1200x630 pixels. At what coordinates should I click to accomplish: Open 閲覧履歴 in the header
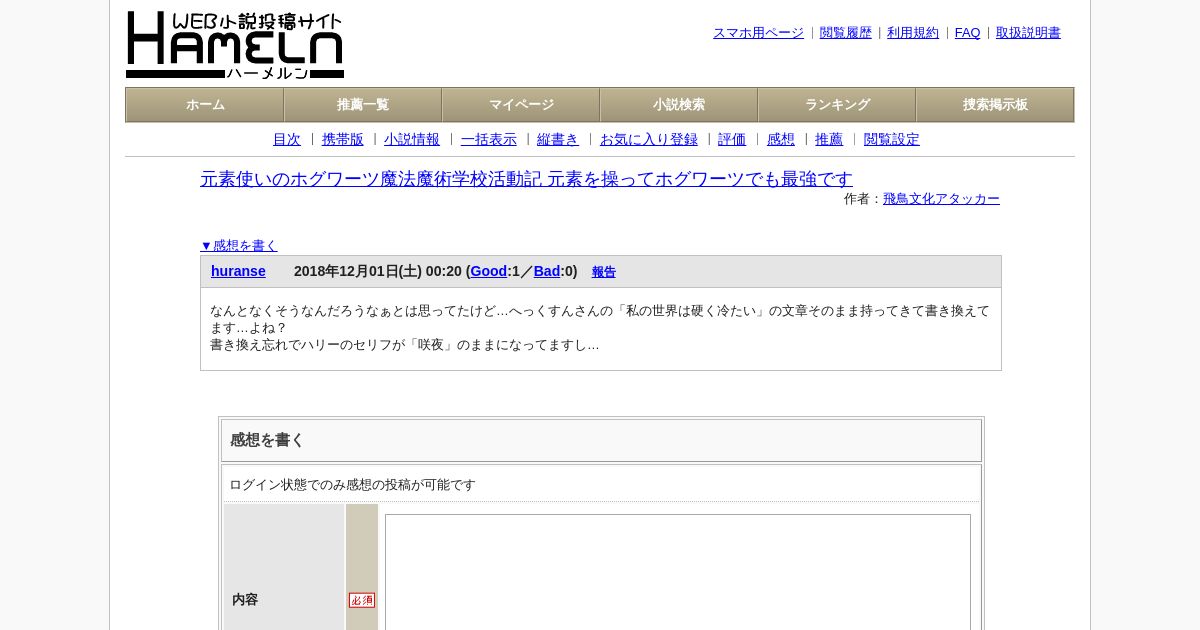point(846,33)
